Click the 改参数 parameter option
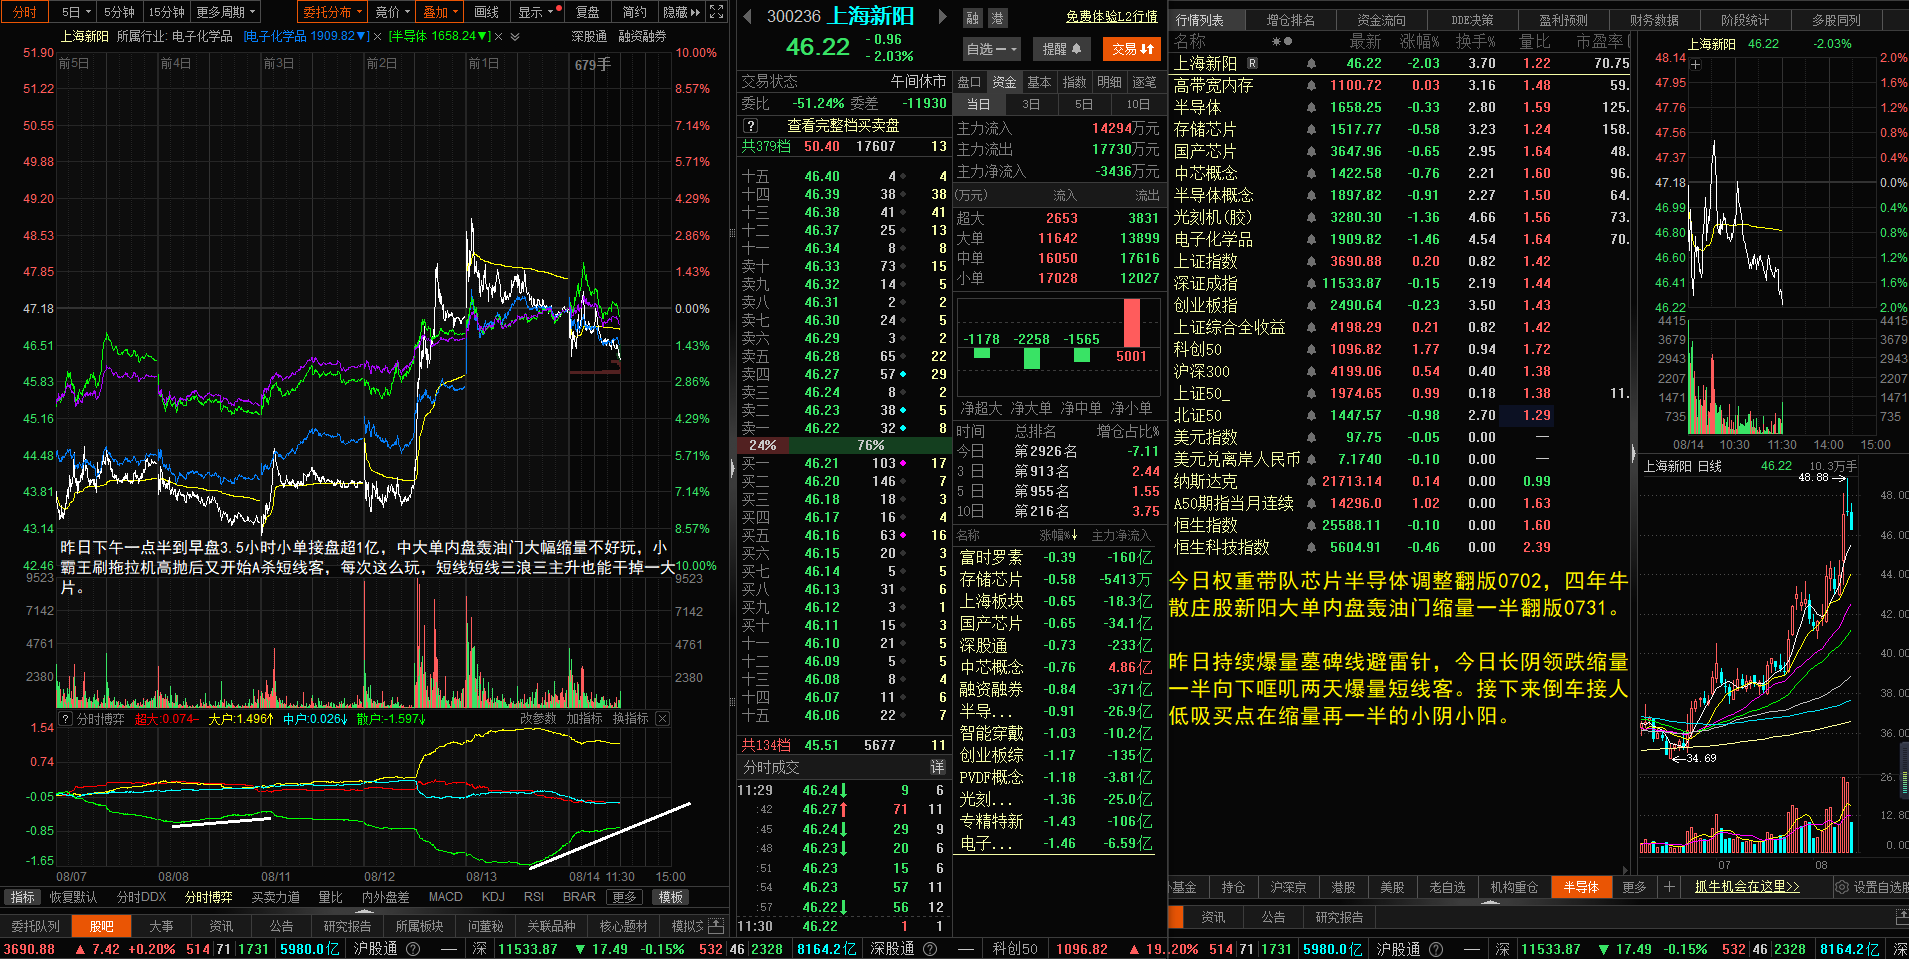This screenshot has height=959, width=1909. 538,718
